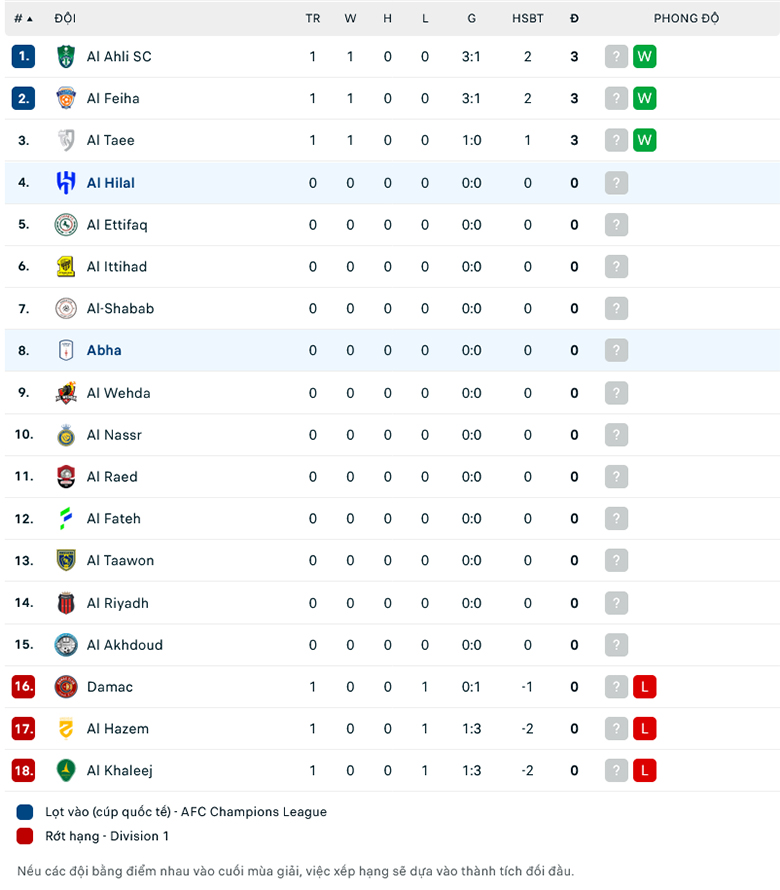This screenshot has height=890, width=780.
Task: Click the blue AFC Champions League legend swatch
Action: [25, 812]
